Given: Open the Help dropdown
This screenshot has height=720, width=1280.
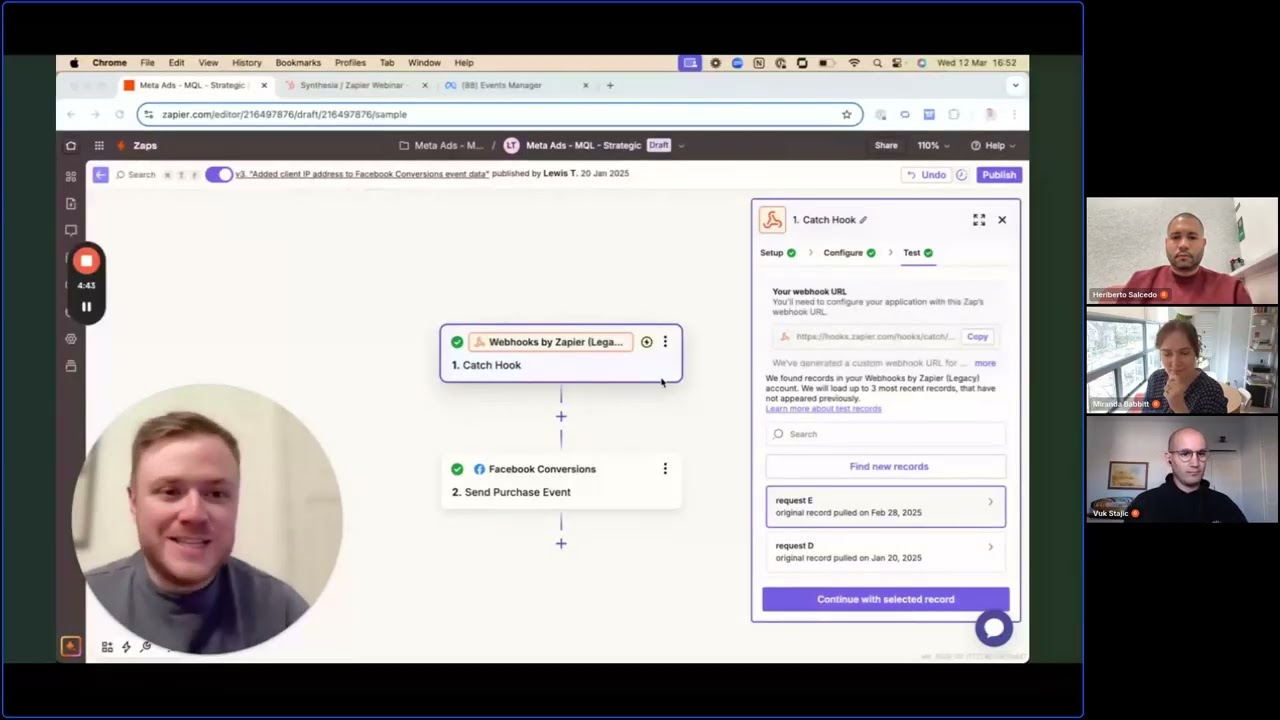Looking at the screenshot, I should pyautogui.click(x=993, y=145).
